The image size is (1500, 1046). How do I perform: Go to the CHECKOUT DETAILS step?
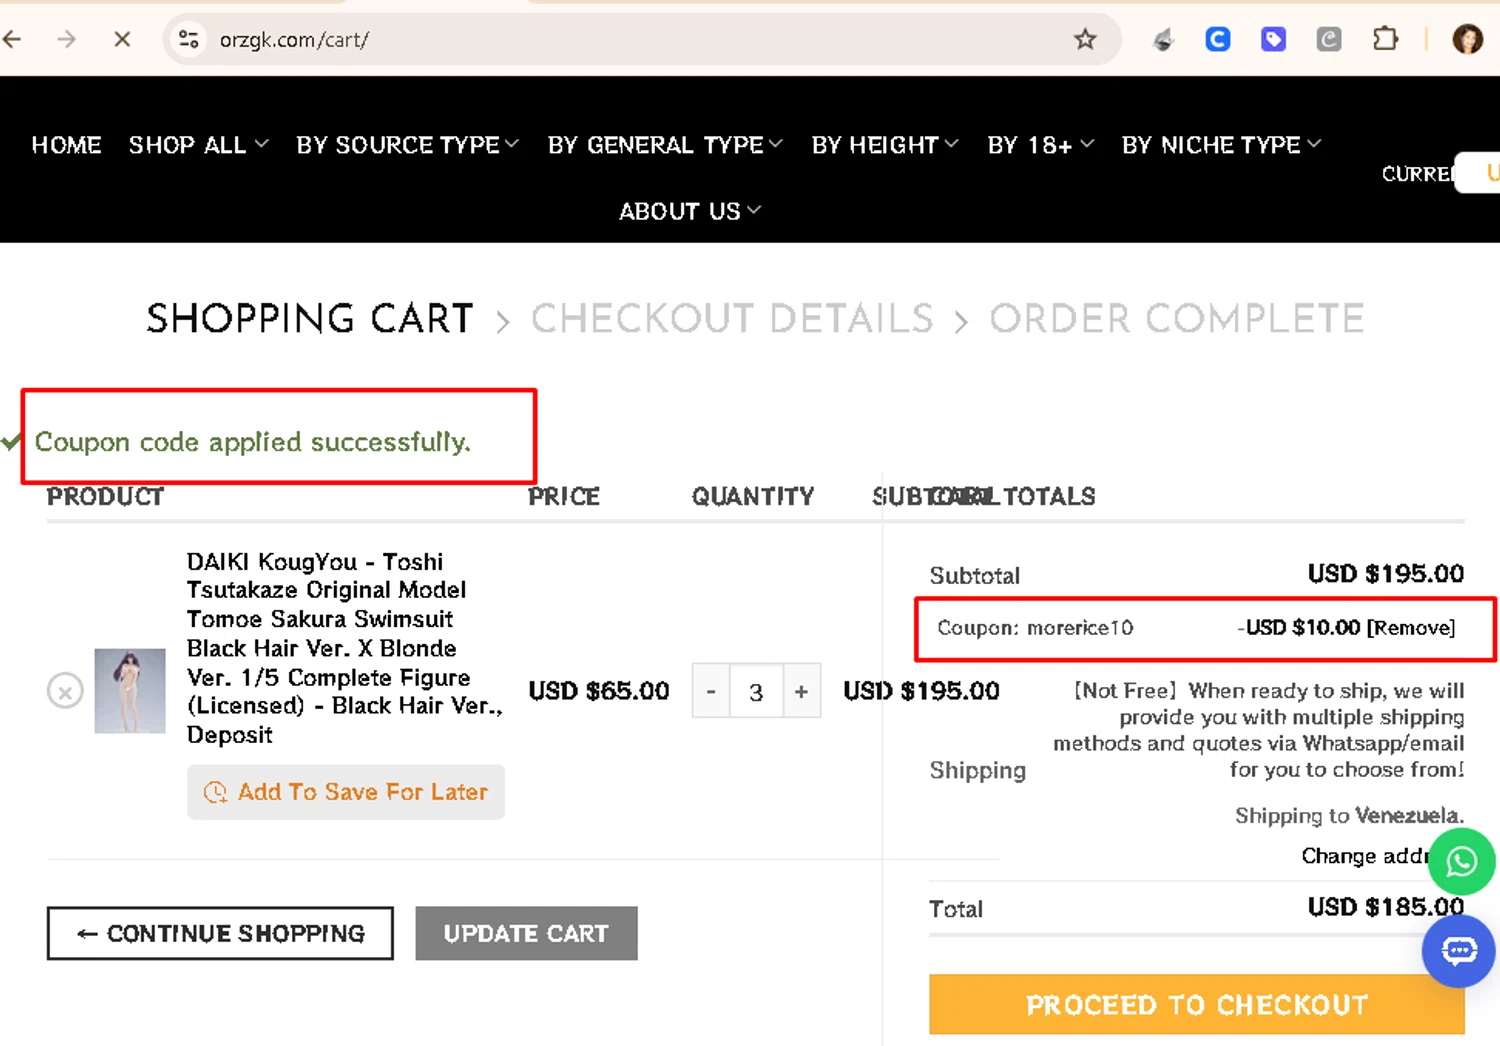pyautogui.click(x=732, y=319)
